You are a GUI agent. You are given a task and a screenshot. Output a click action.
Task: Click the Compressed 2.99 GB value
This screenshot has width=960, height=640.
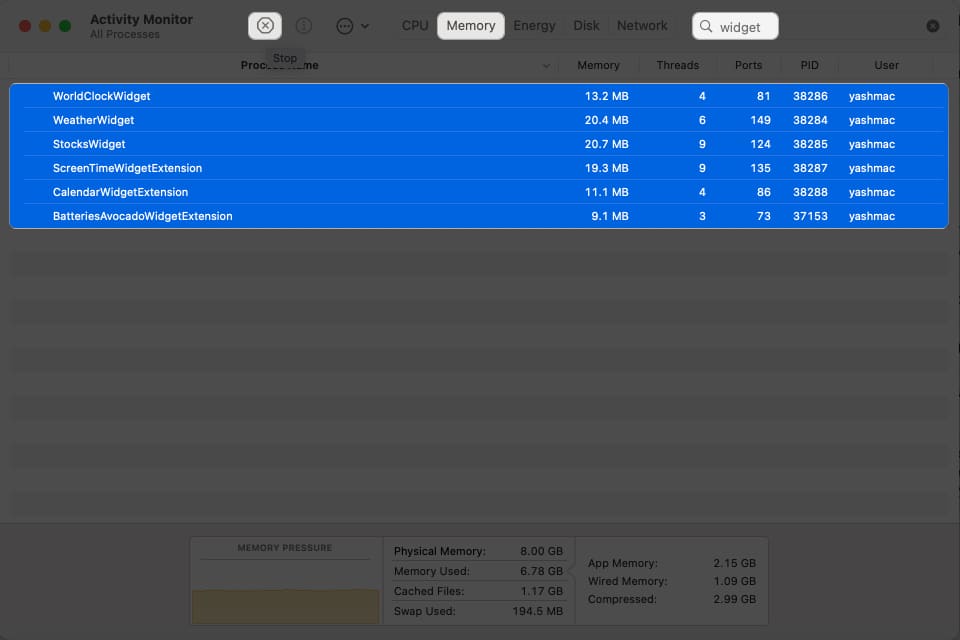coord(735,599)
